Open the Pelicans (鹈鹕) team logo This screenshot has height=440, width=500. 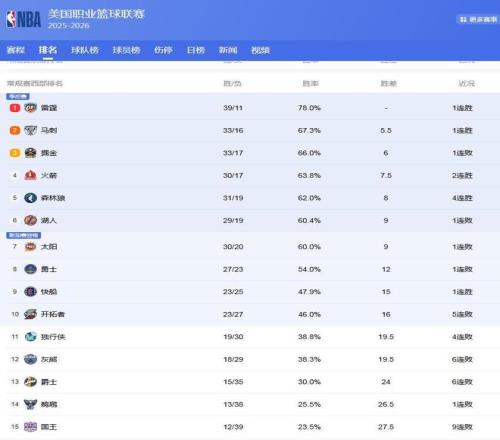point(30,404)
